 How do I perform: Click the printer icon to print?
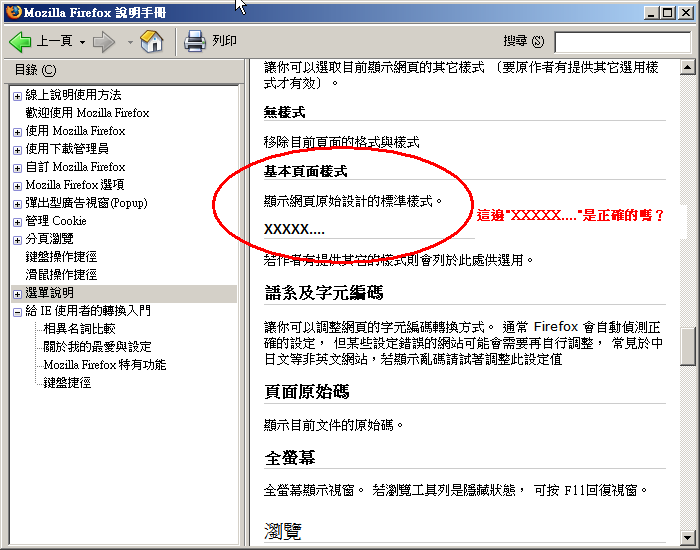coord(195,41)
